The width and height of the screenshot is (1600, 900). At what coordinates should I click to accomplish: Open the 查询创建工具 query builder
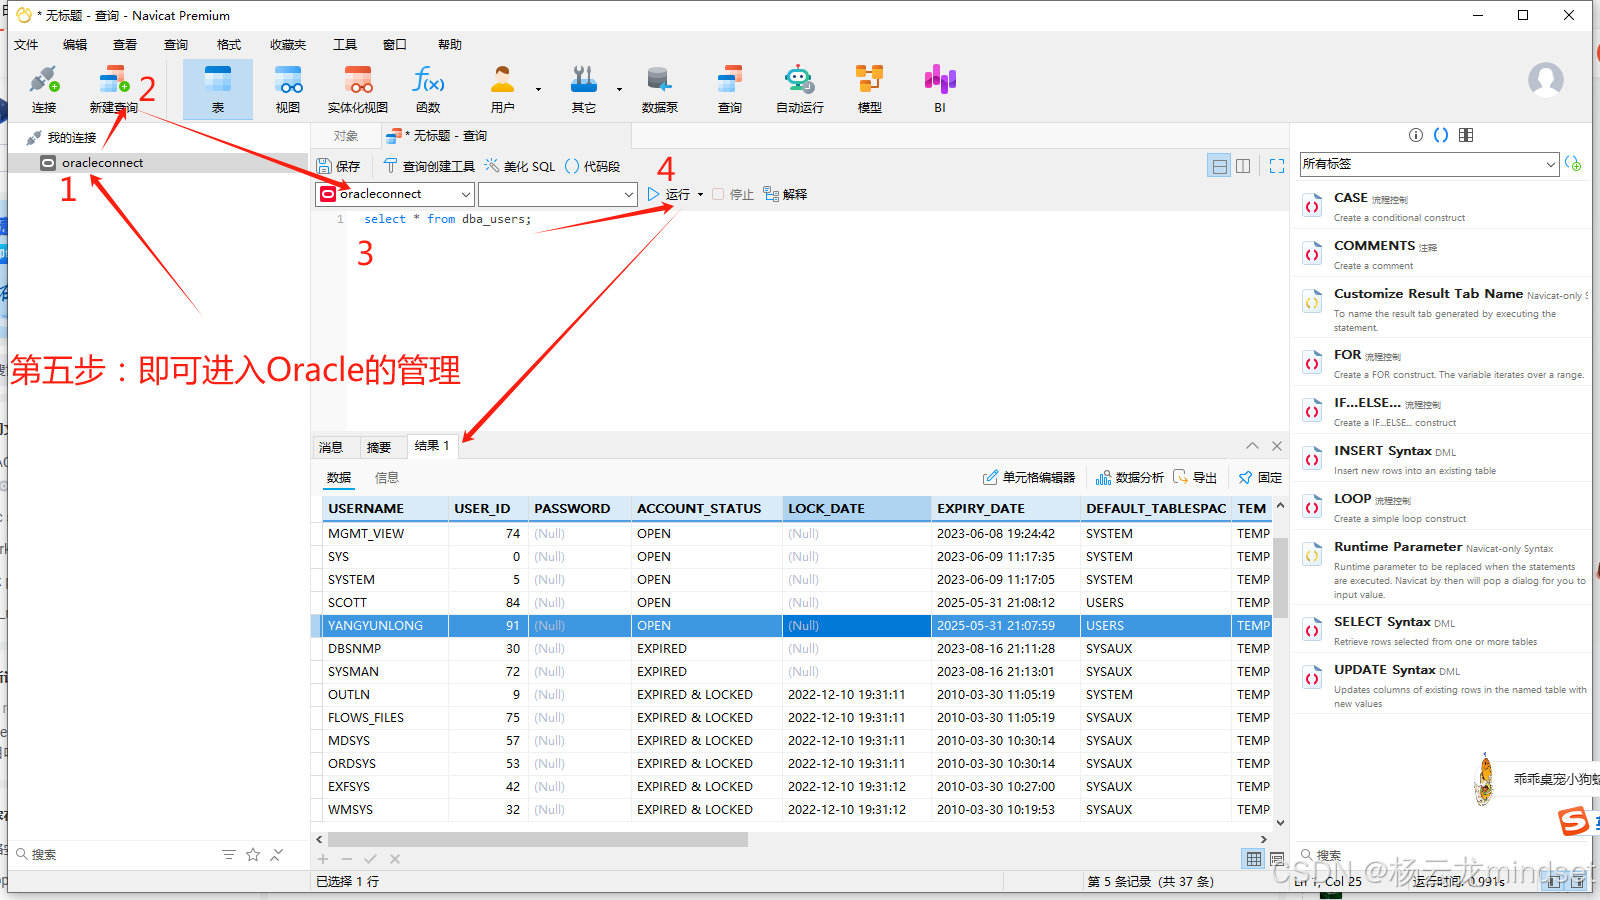(429, 166)
